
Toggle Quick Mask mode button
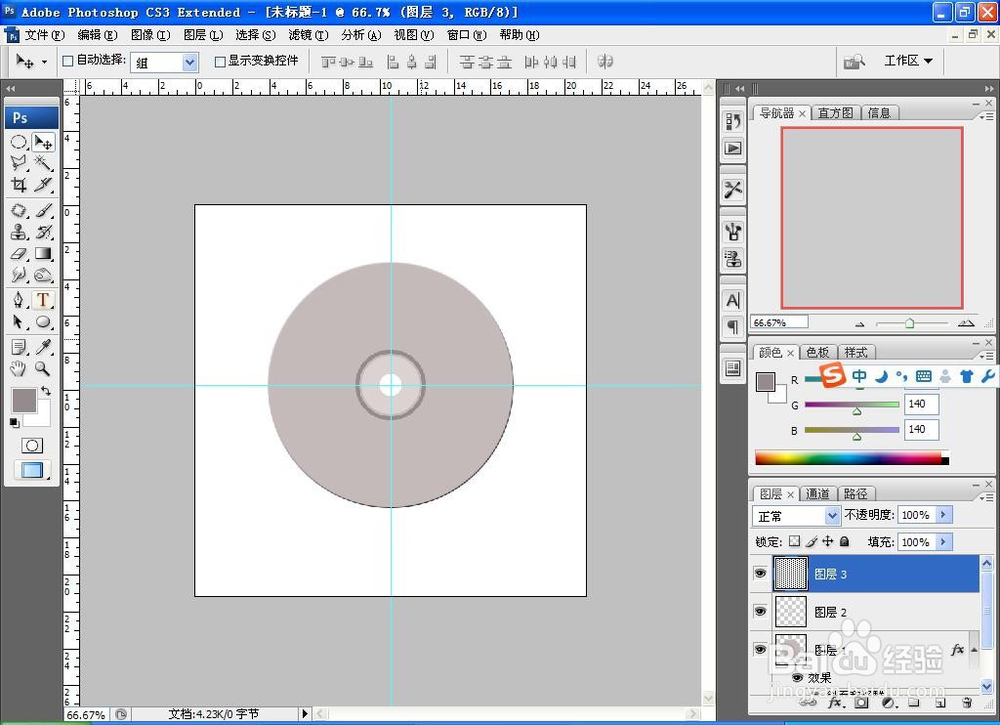[32, 445]
